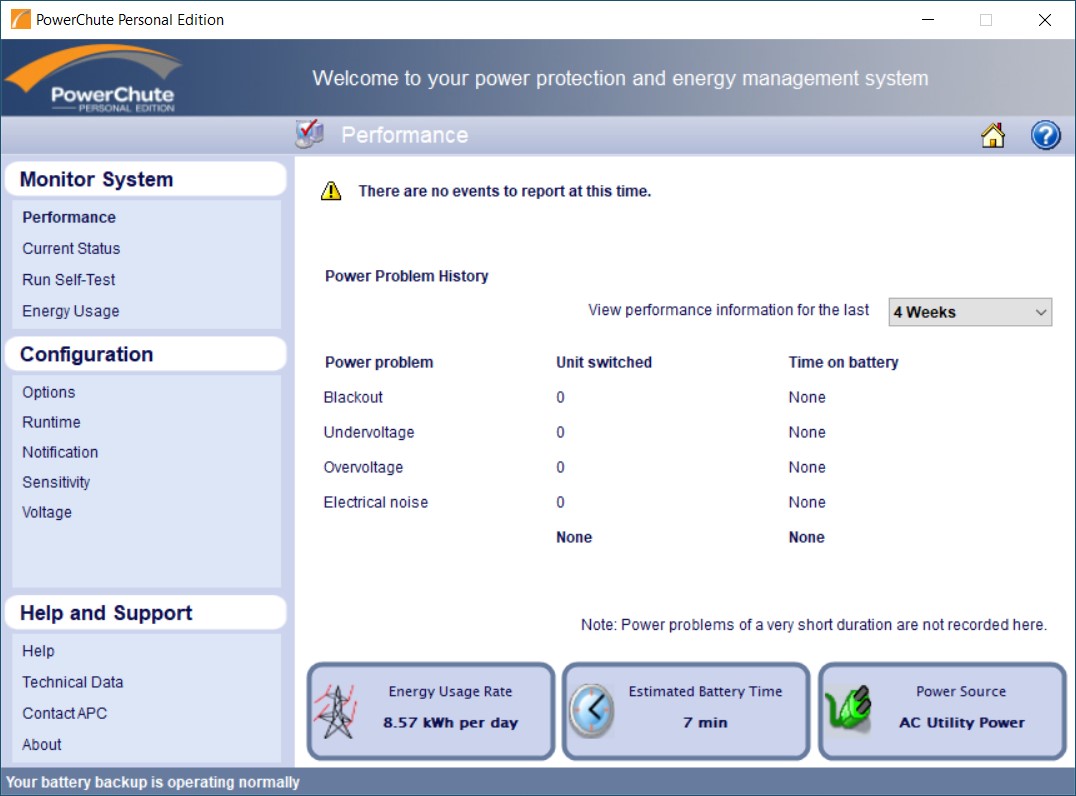Click the bold None total under Time on battery

[806, 537]
